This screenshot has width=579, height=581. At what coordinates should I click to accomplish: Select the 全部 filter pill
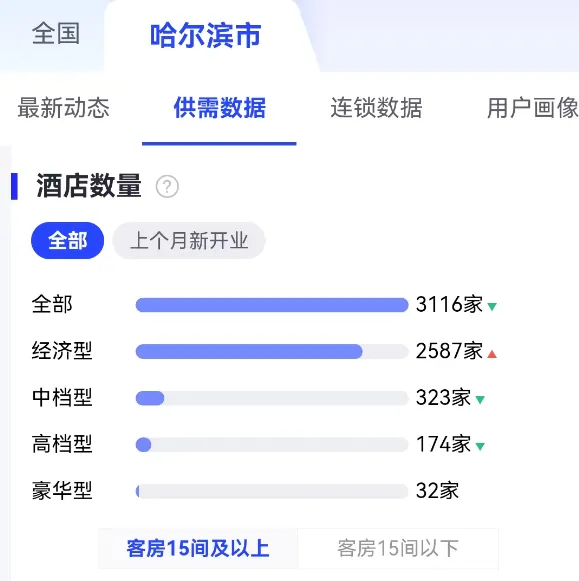67,240
